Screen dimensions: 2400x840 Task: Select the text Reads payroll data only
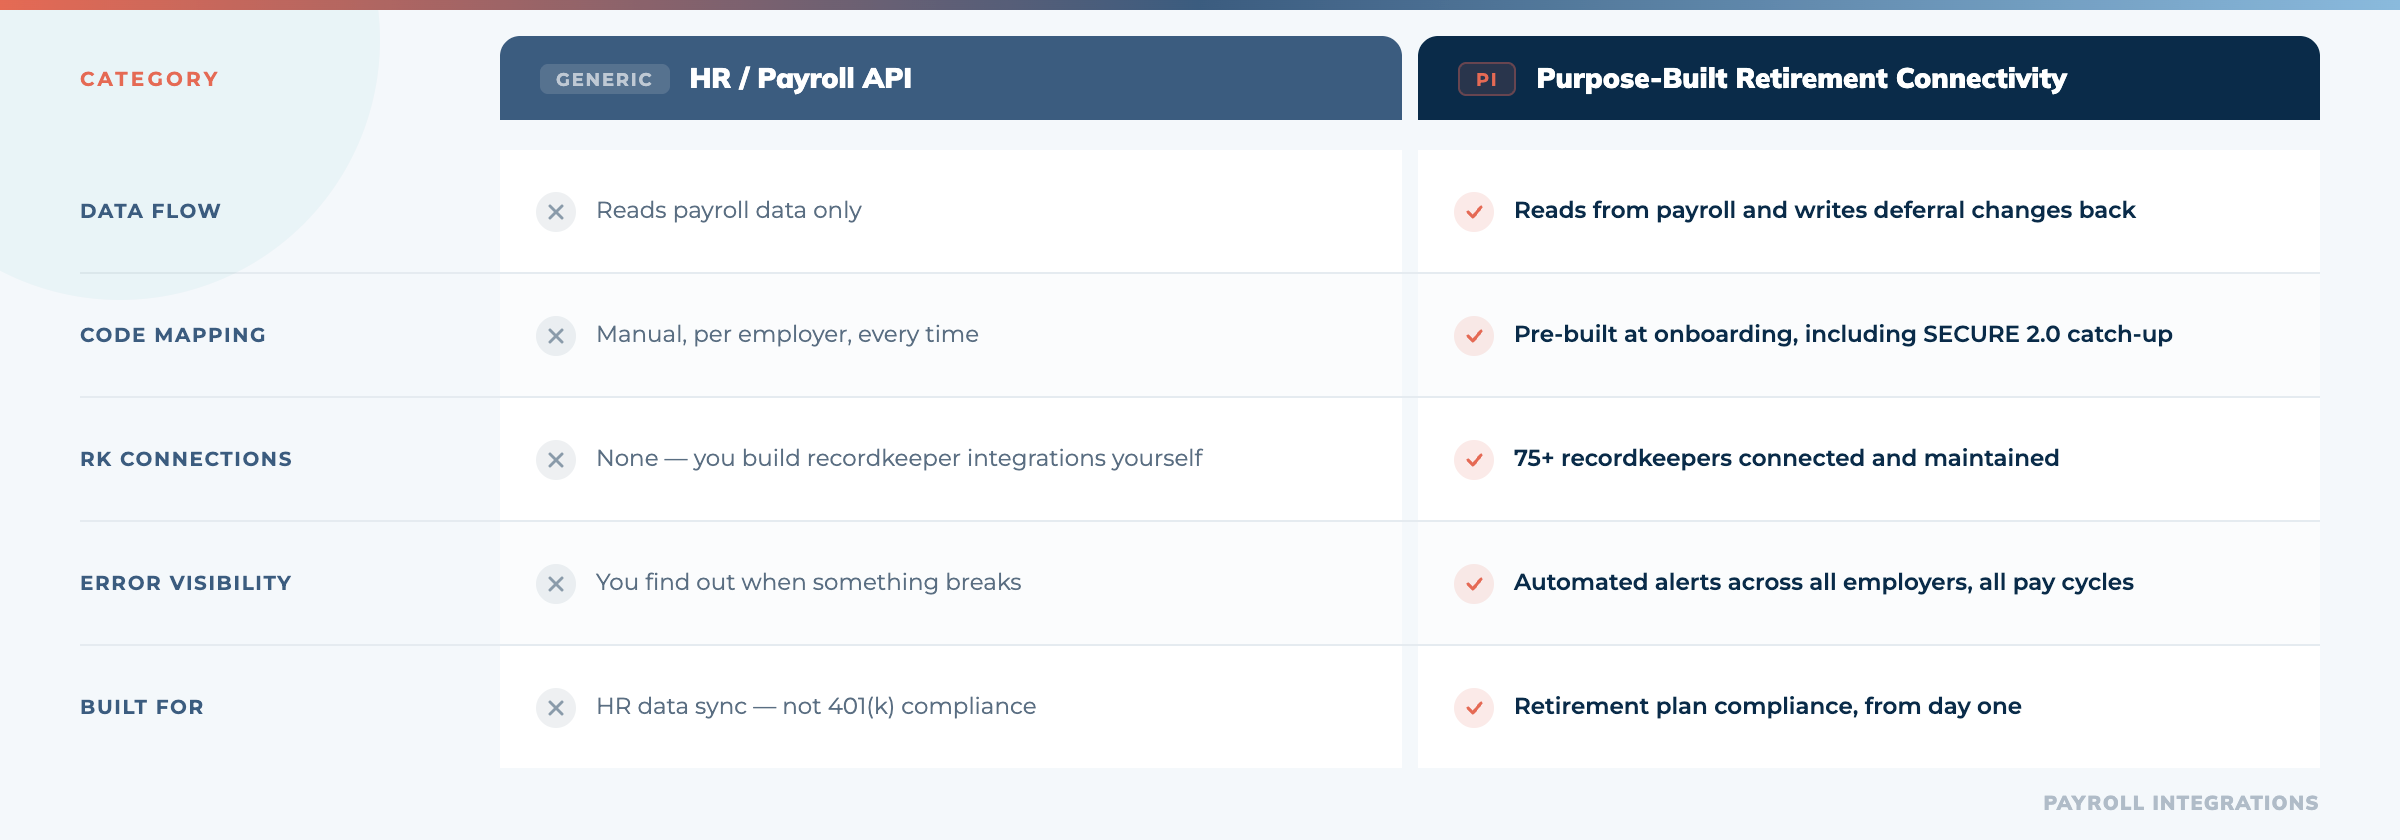[729, 211]
